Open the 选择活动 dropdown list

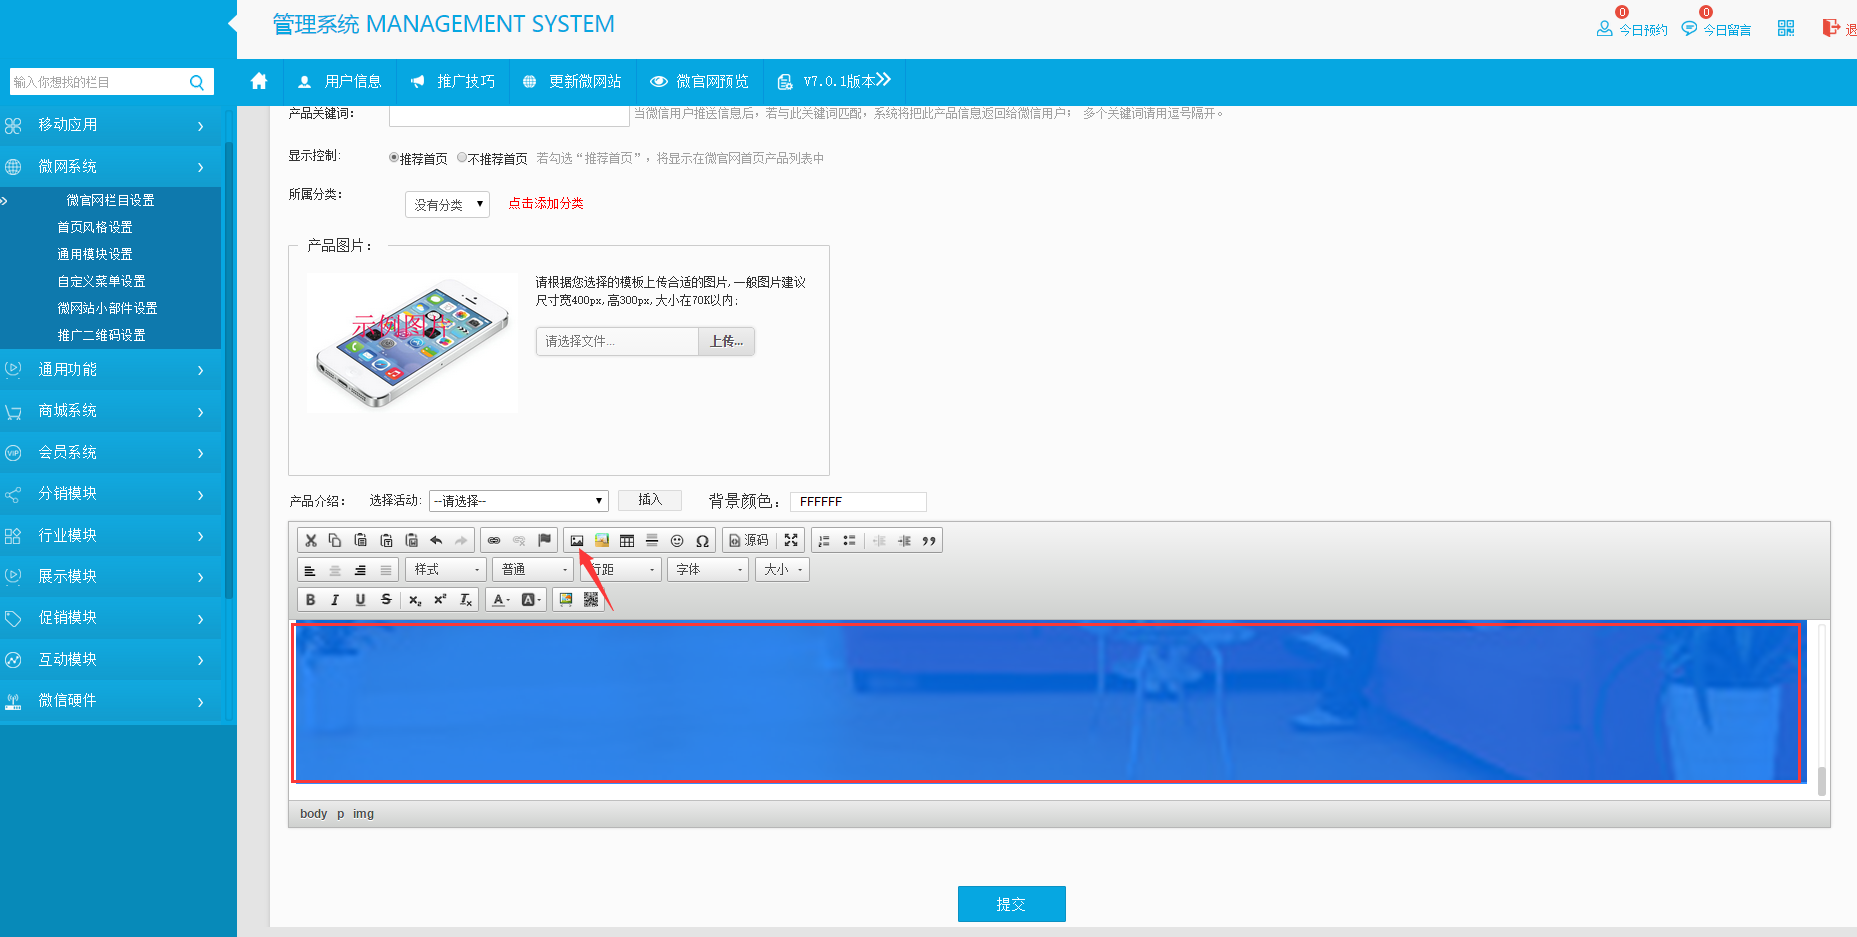click(x=518, y=501)
